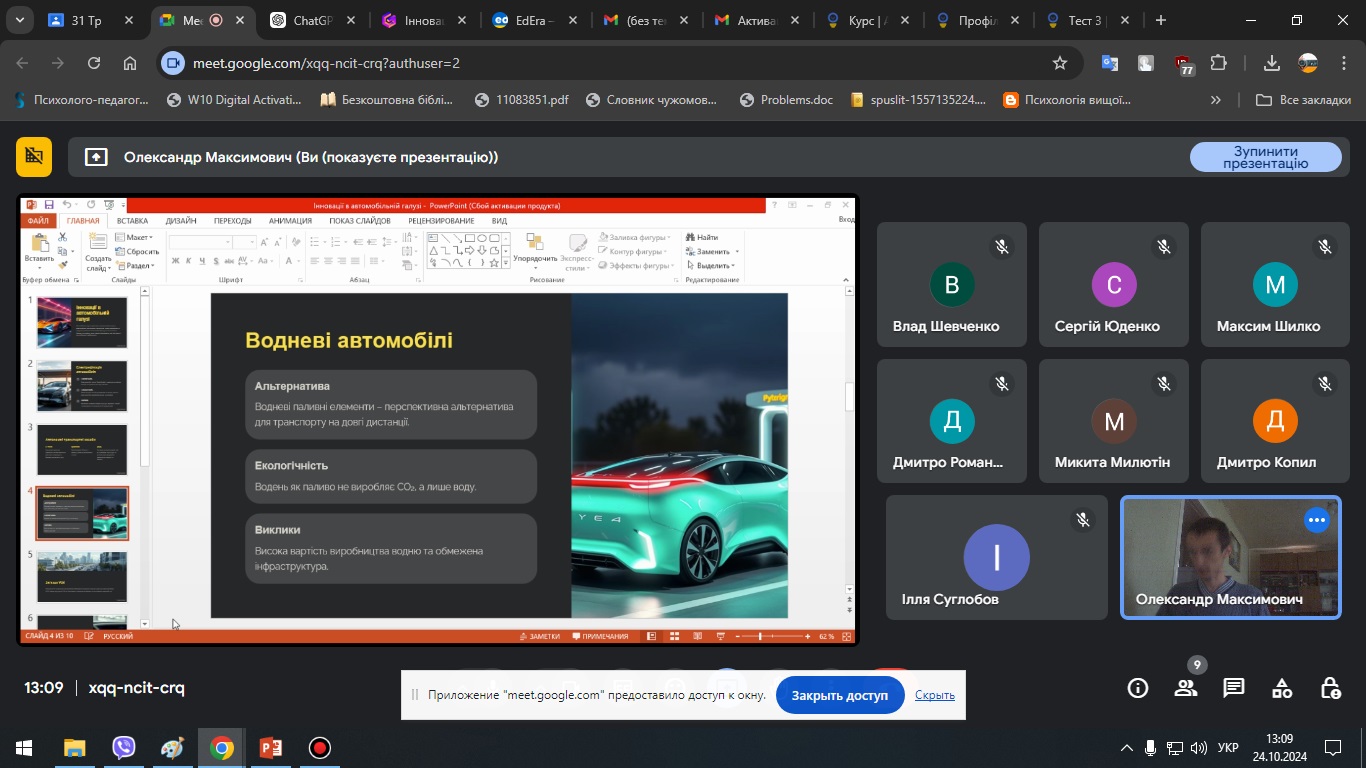1366x768 pixels.
Task: Click the Скрыть link in sharing bar
Action: (934, 695)
